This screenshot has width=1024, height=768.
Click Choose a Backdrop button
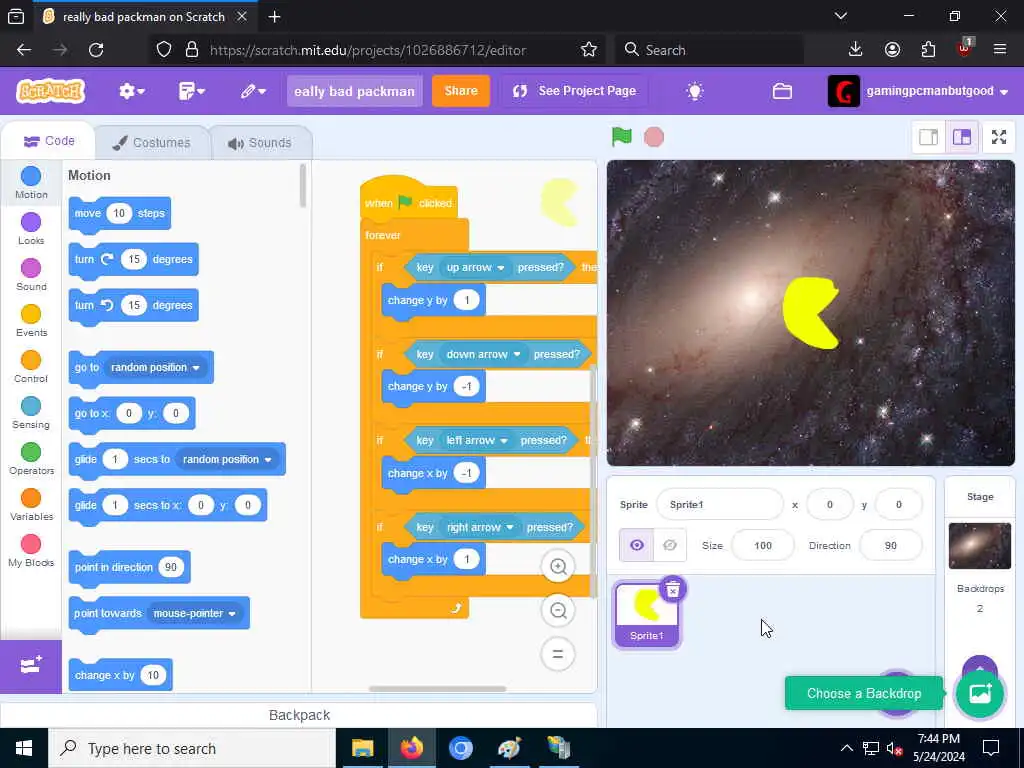(x=979, y=694)
